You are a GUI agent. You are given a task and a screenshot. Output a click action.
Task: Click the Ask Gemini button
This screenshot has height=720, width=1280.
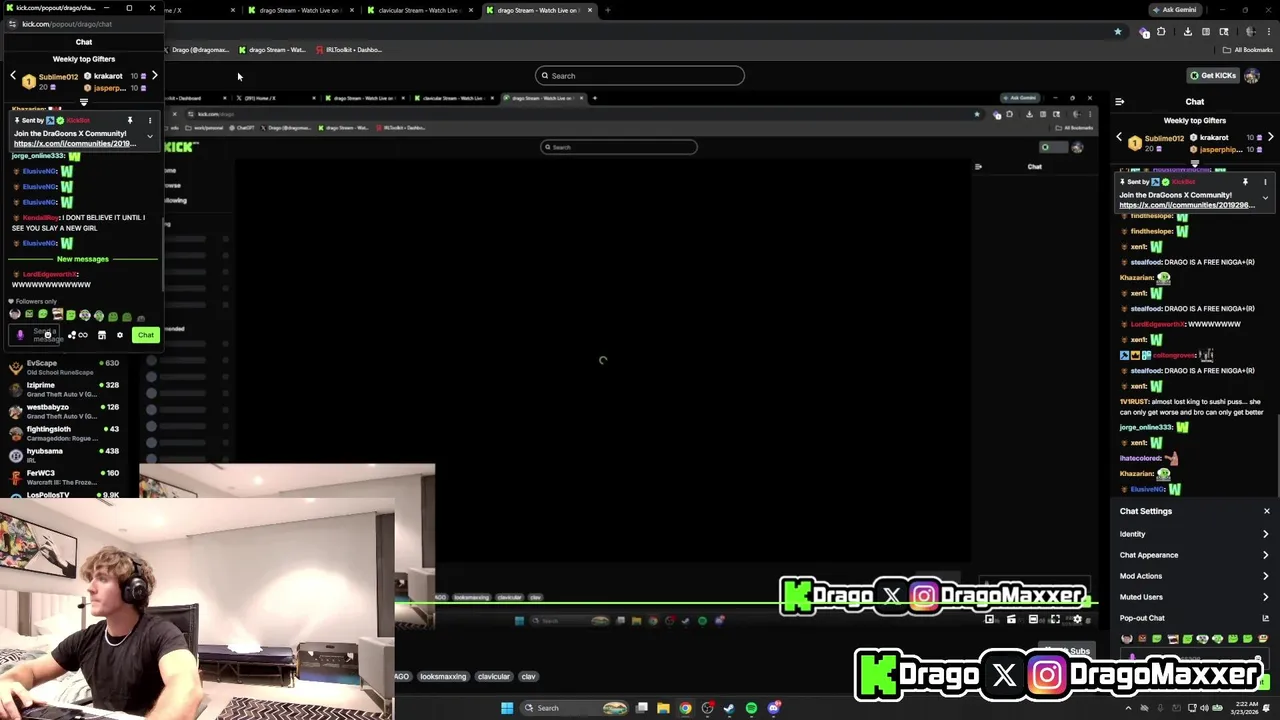click(1174, 10)
